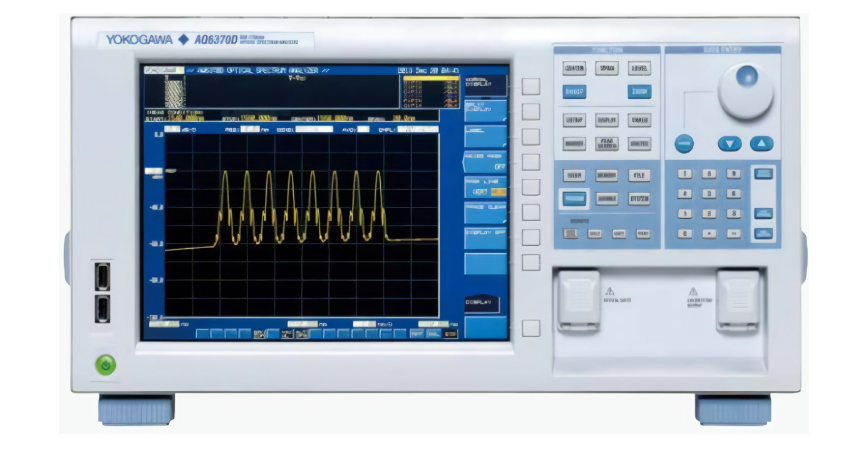Click the upper front USB port
The width and height of the screenshot is (844, 451).
[104, 275]
